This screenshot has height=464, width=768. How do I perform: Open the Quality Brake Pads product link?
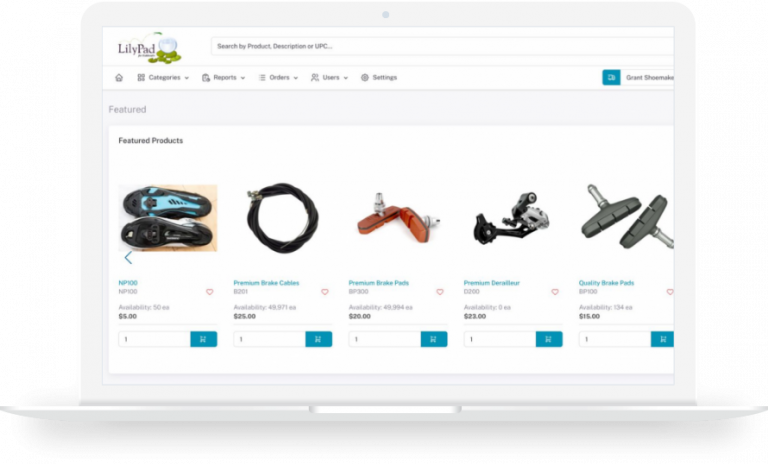coord(606,283)
